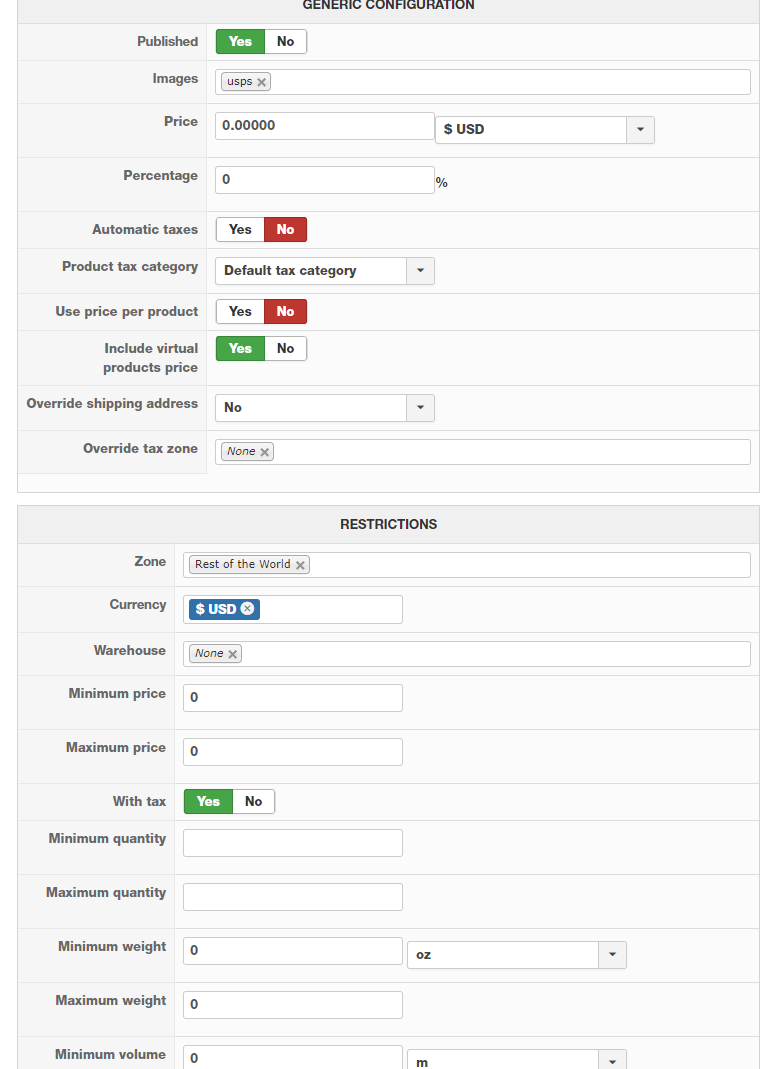Set Use price per product to Yes
The height and width of the screenshot is (1069, 774).
click(240, 312)
